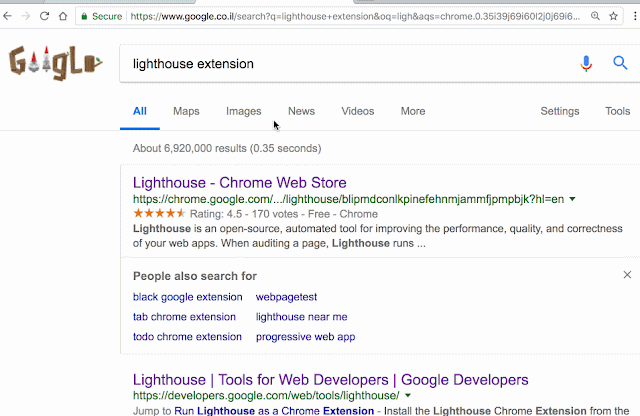Open the Chrome three-dot menu

(635, 16)
